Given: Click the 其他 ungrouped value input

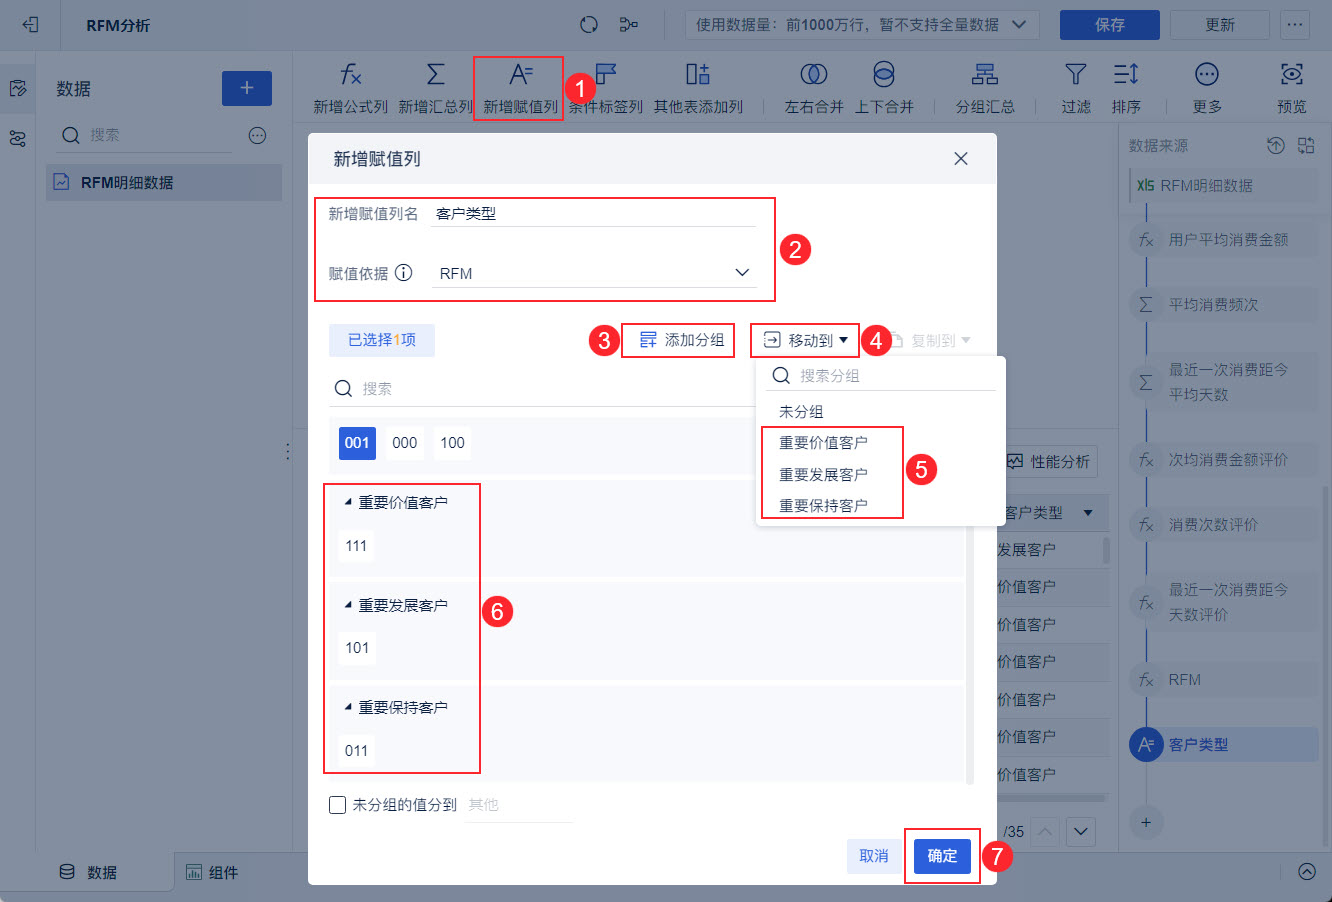Looking at the screenshot, I should coord(519,805).
